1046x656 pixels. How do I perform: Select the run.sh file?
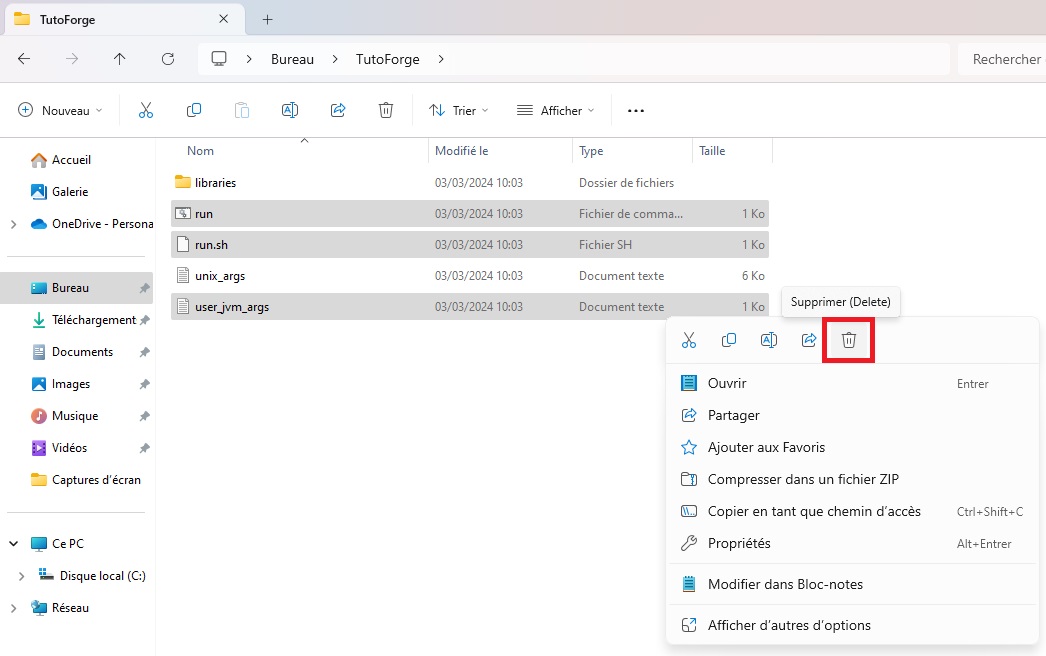(x=470, y=245)
